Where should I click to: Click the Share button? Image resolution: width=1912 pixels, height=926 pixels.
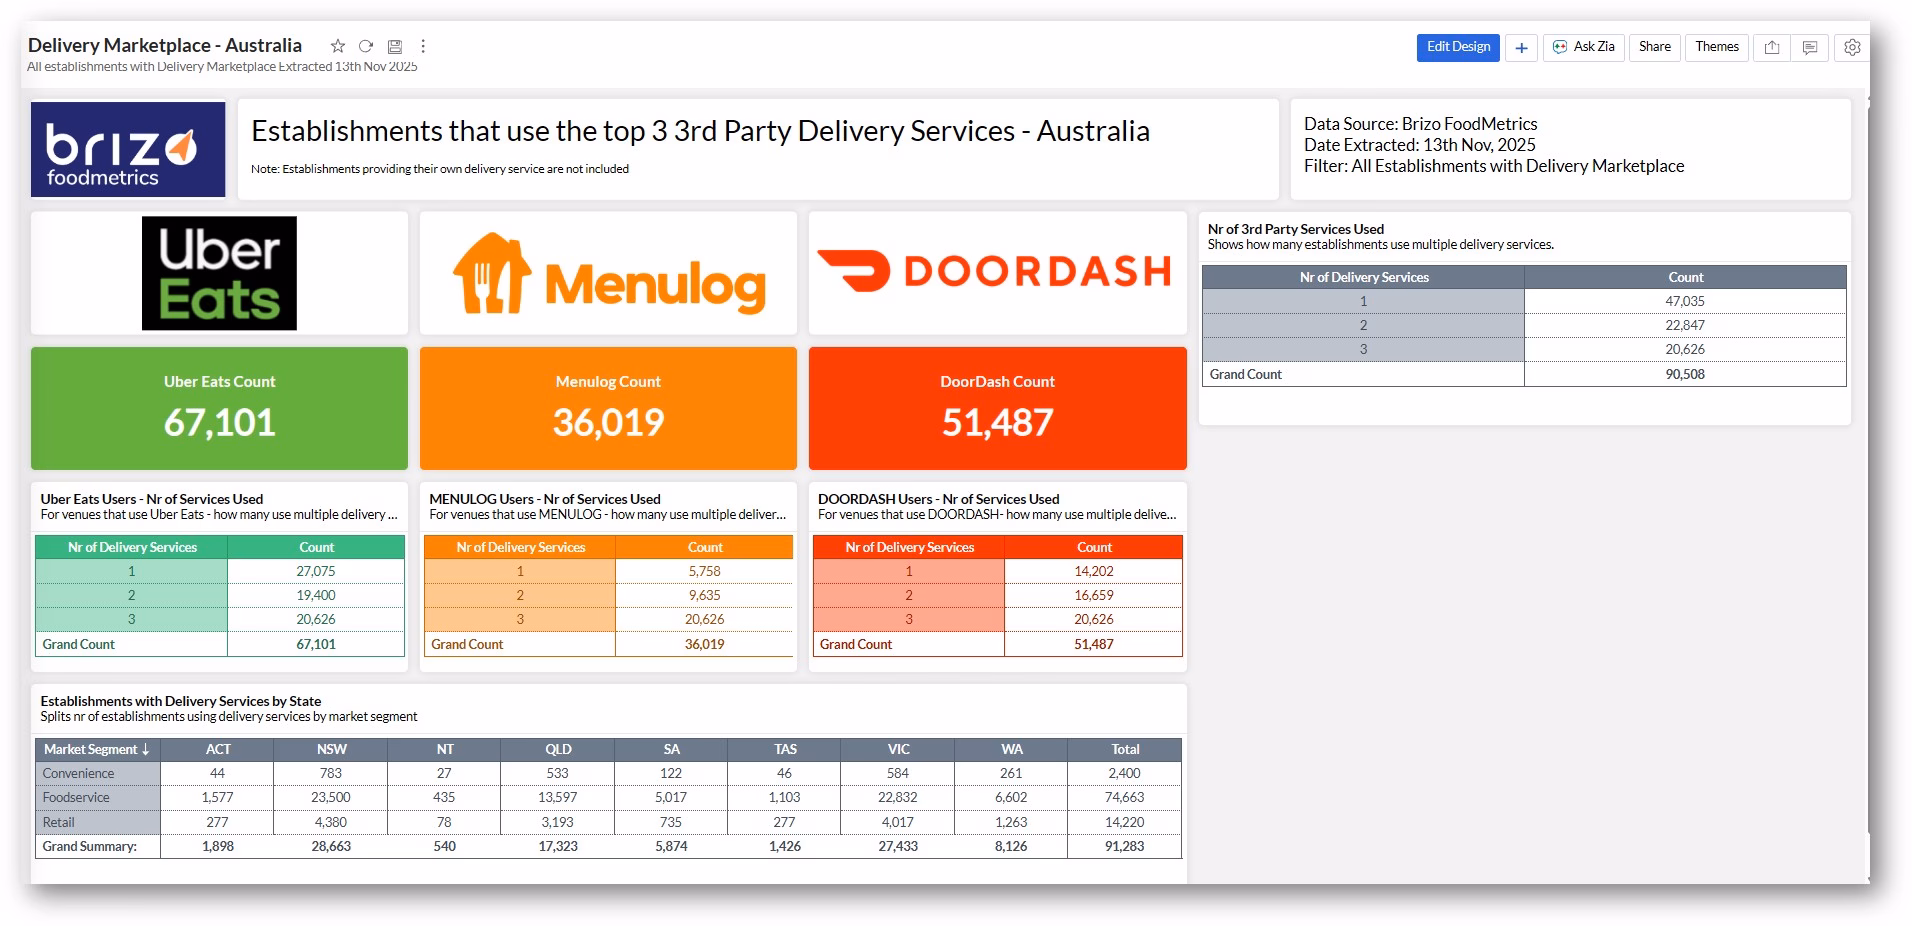1654,47
